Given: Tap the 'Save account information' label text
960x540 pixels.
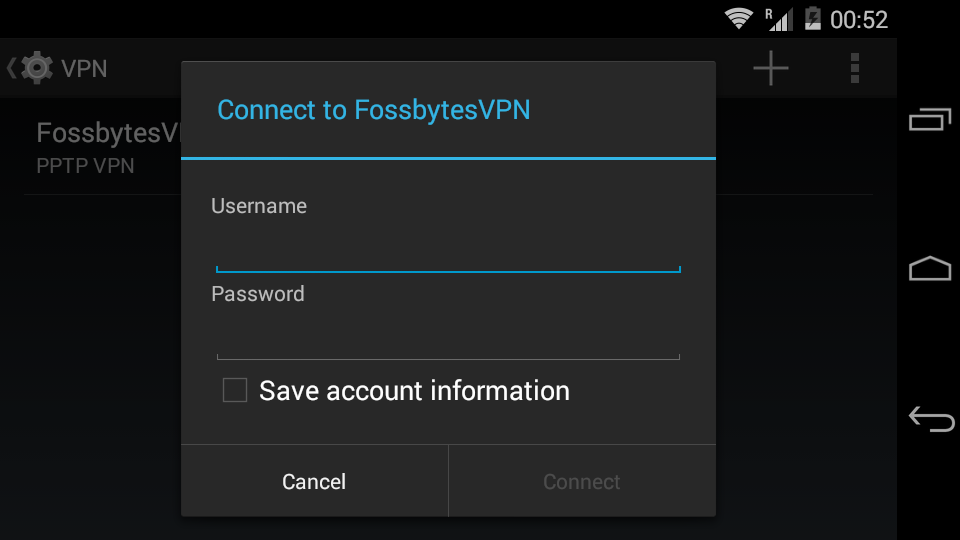Looking at the screenshot, I should (414, 390).
